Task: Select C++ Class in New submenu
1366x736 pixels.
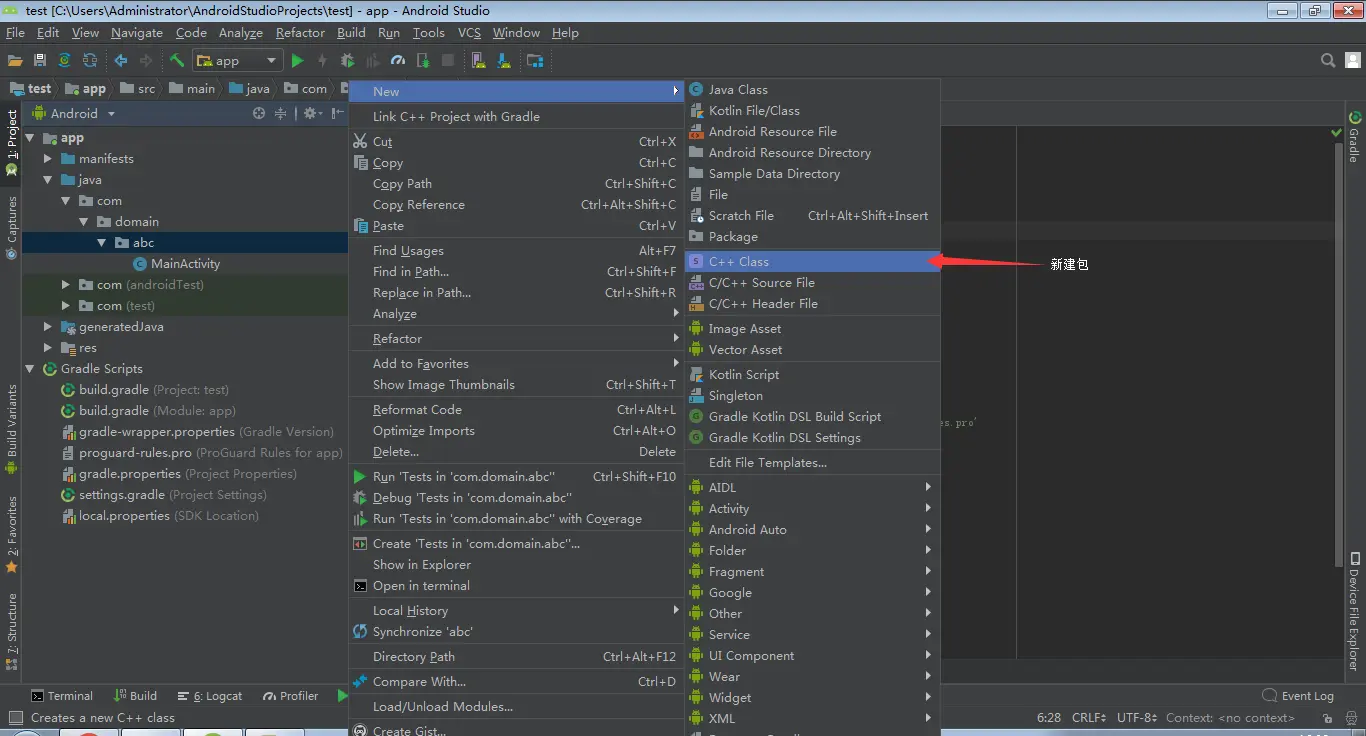Action: point(812,262)
